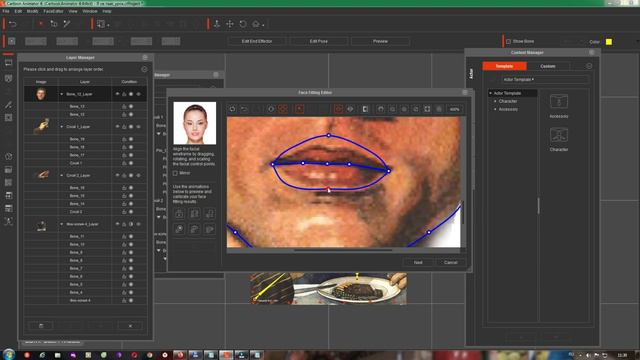The width and height of the screenshot is (640, 360).
Task: Click the fit-to-window icon in Face Fitting toolbar
Action: (427, 109)
